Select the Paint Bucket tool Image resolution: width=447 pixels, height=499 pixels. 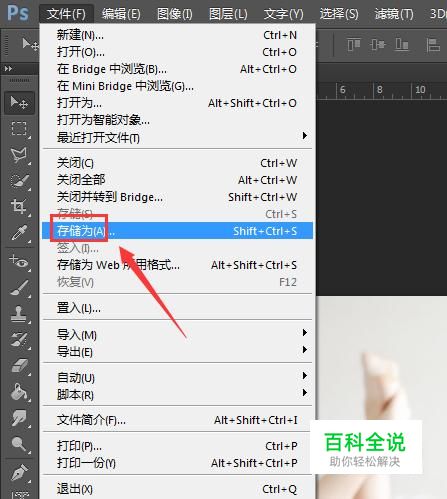[x=19, y=392]
